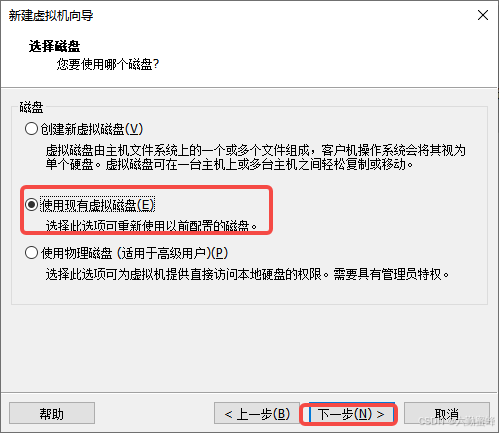Select the 使用物理磁盘 (适用于高级用户)(P) radio button
Screen dimensions: 499x433
pyautogui.click(x=31, y=253)
